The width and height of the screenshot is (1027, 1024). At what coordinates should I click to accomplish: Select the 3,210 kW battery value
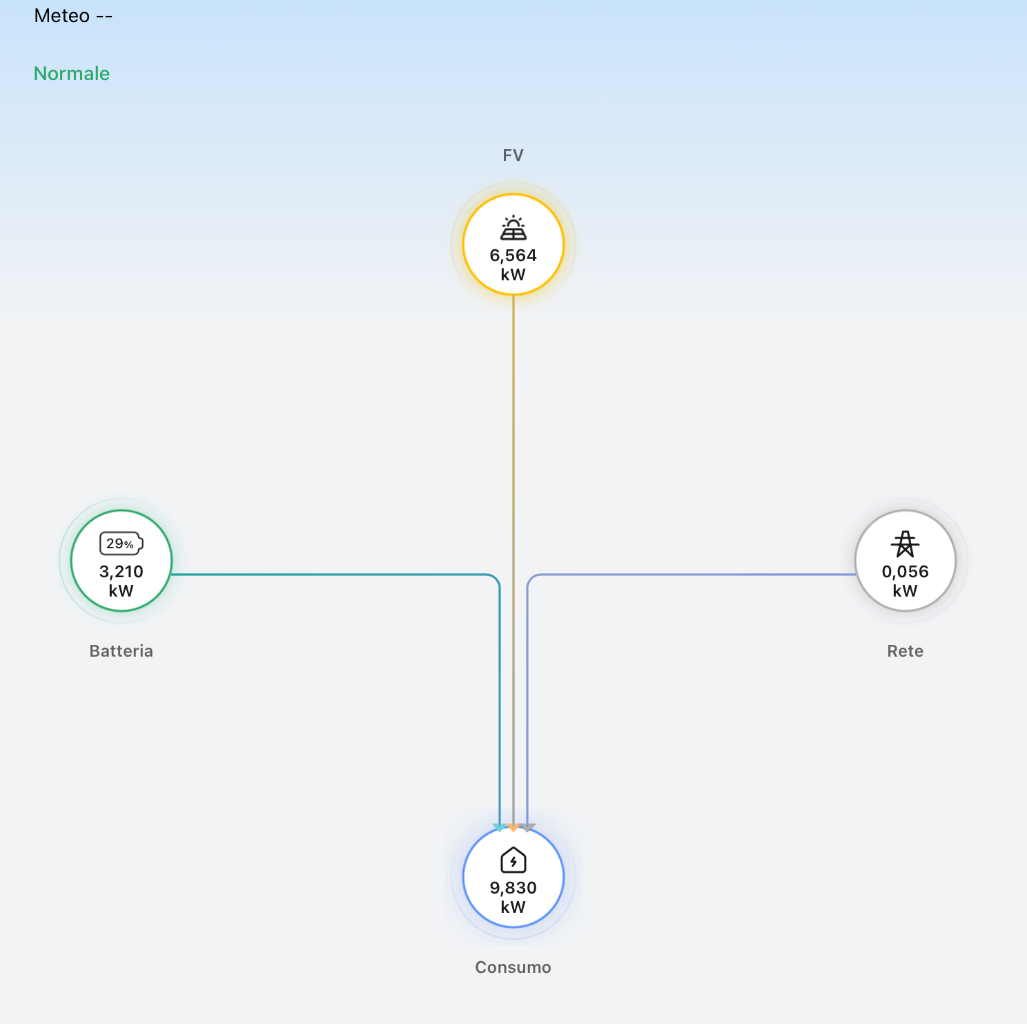pyautogui.click(x=121, y=581)
